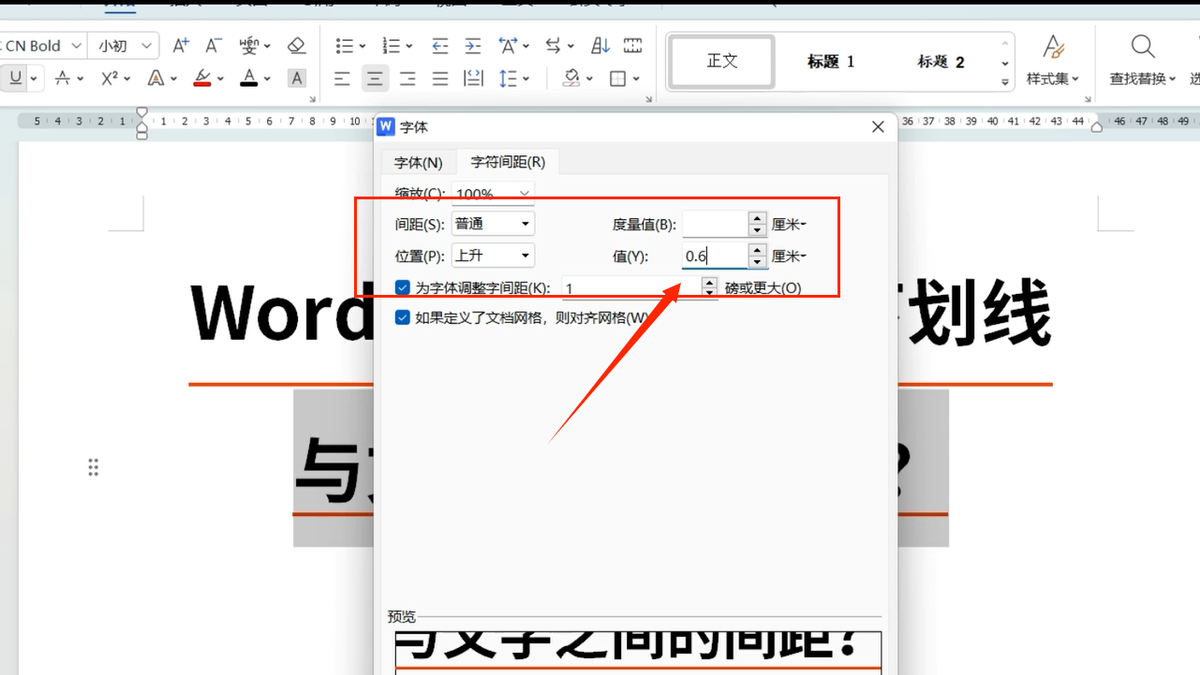1200x675 pixels.
Task: Open the line spacing dropdown arrow
Action: coord(526,78)
